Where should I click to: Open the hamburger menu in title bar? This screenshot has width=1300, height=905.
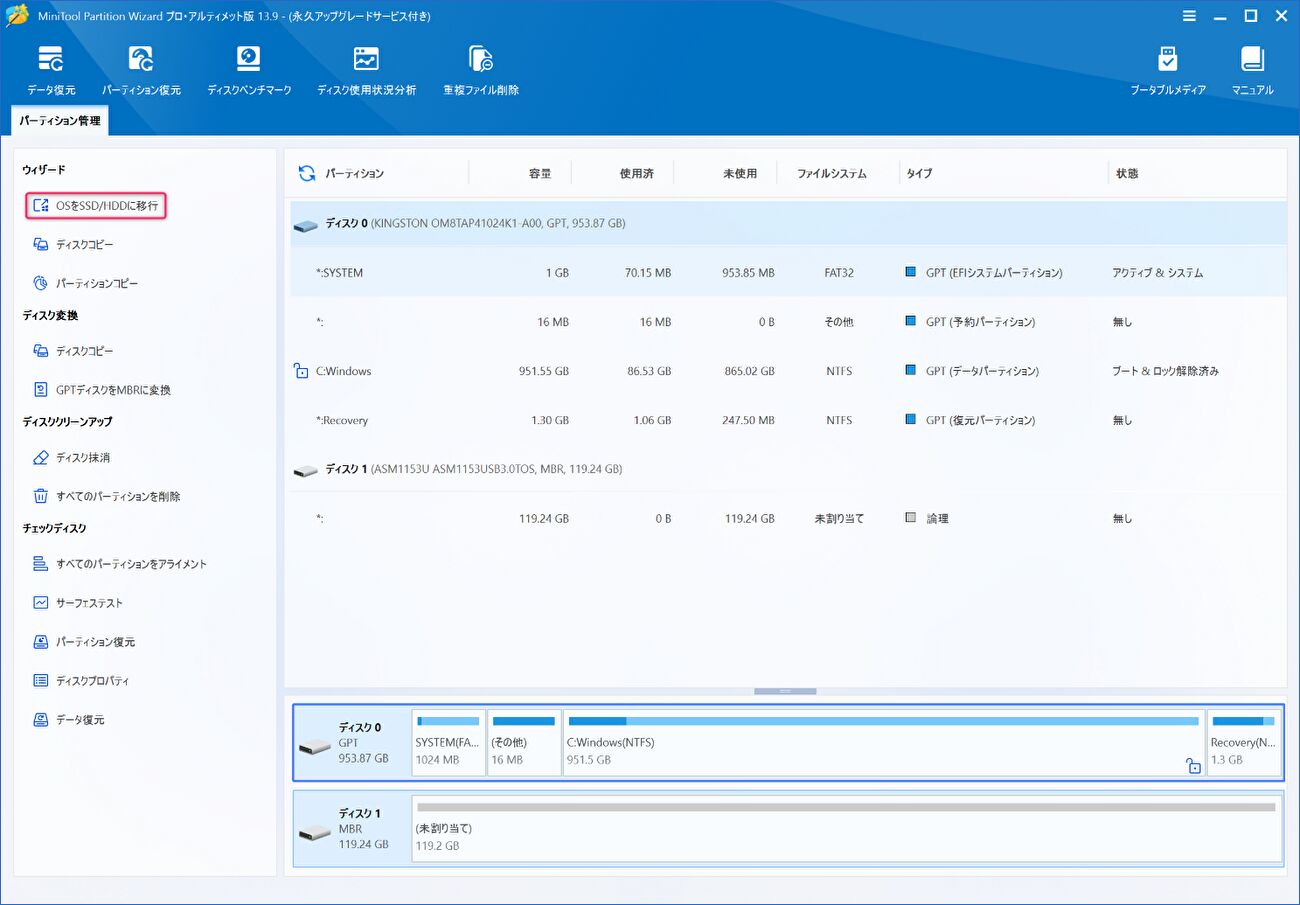coord(1189,16)
